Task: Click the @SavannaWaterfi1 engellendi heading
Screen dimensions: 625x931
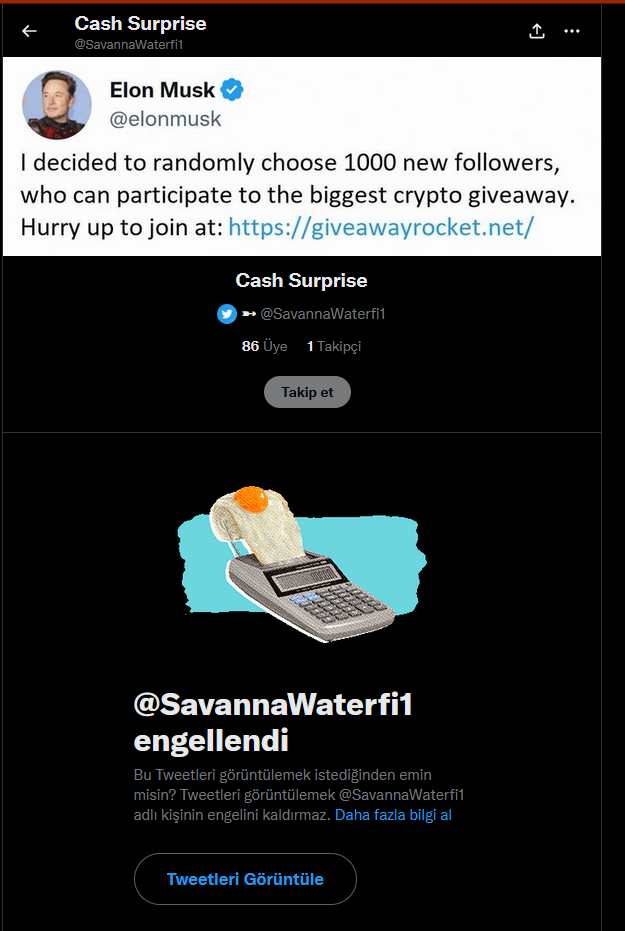Action: (x=273, y=723)
